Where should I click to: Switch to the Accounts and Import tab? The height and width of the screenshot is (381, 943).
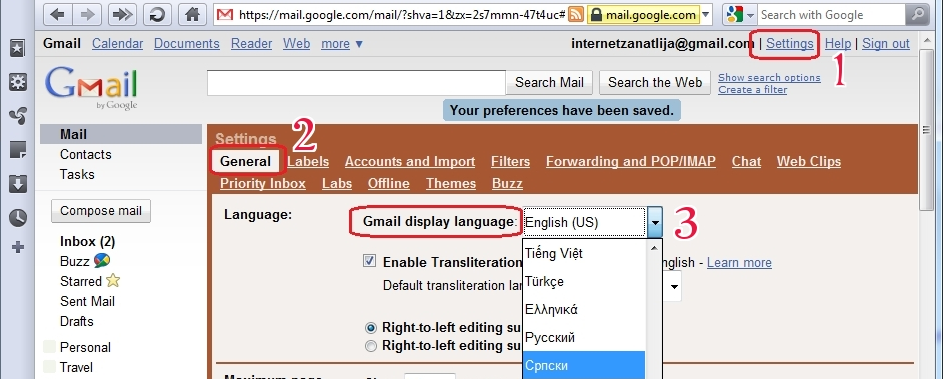point(410,161)
